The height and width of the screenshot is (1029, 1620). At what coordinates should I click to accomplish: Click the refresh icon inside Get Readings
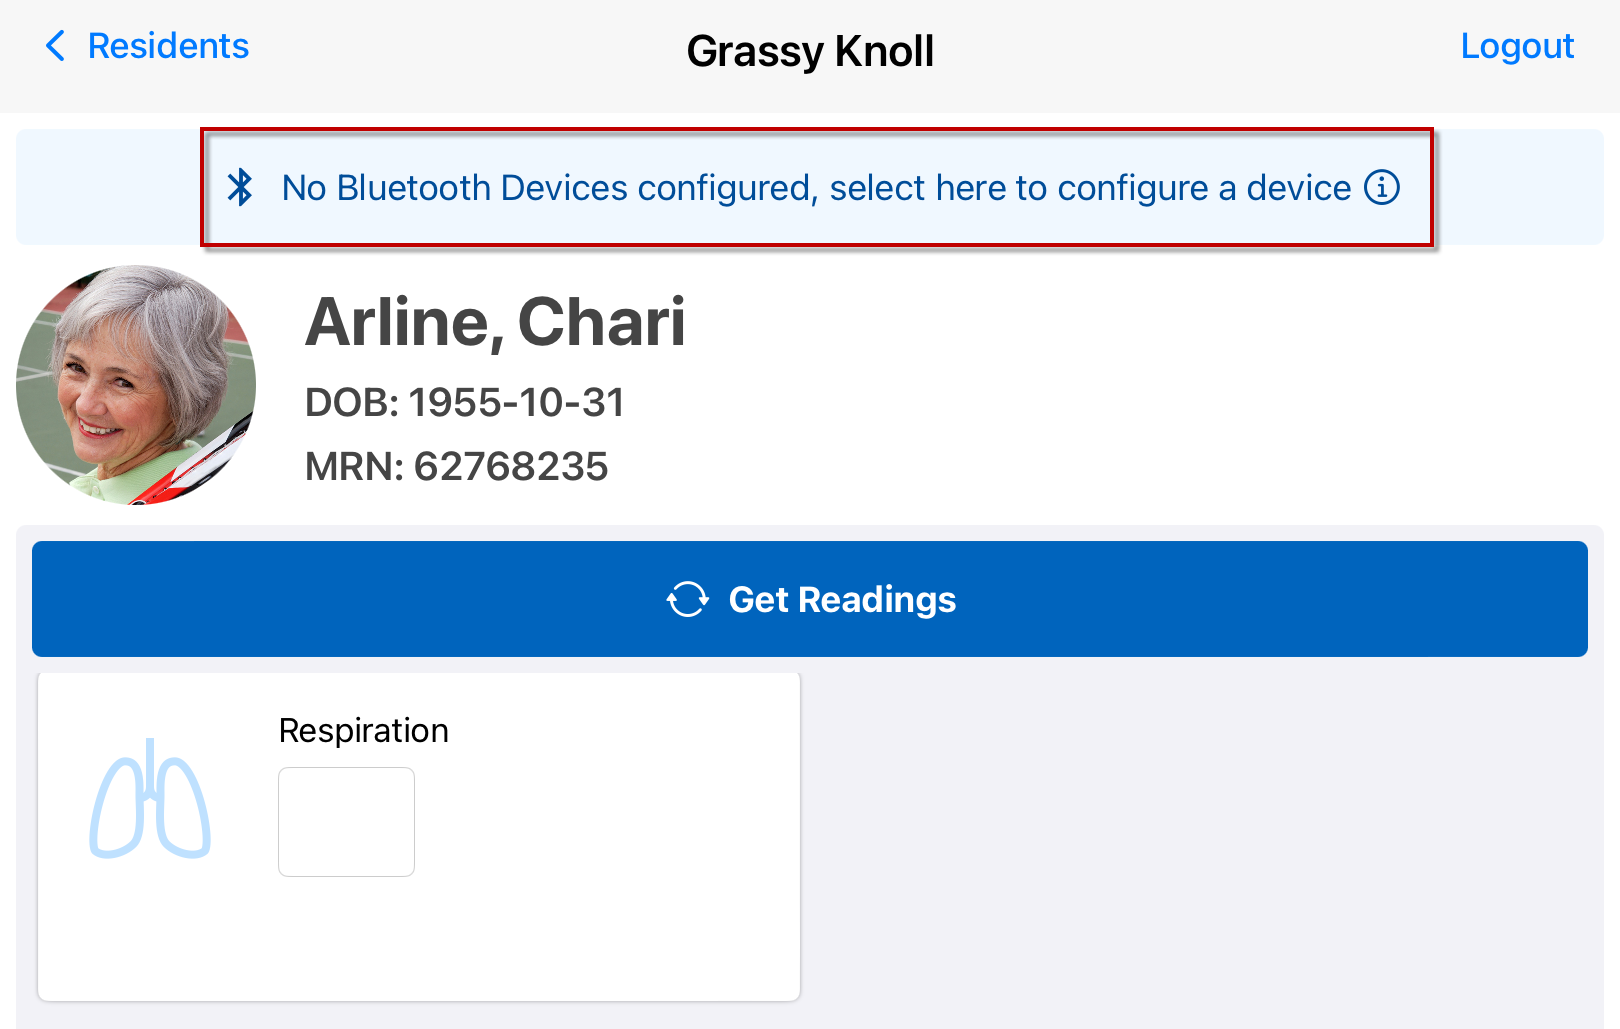686,599
